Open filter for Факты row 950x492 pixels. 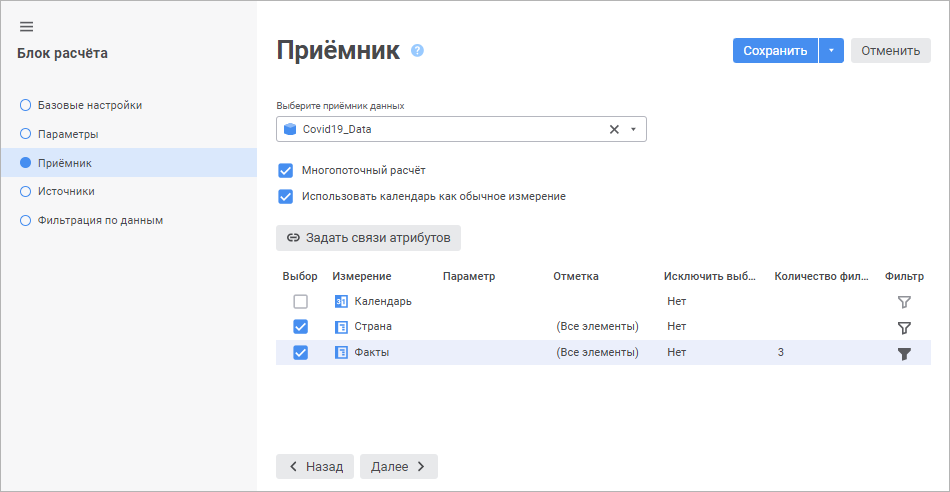coord(904,353)
